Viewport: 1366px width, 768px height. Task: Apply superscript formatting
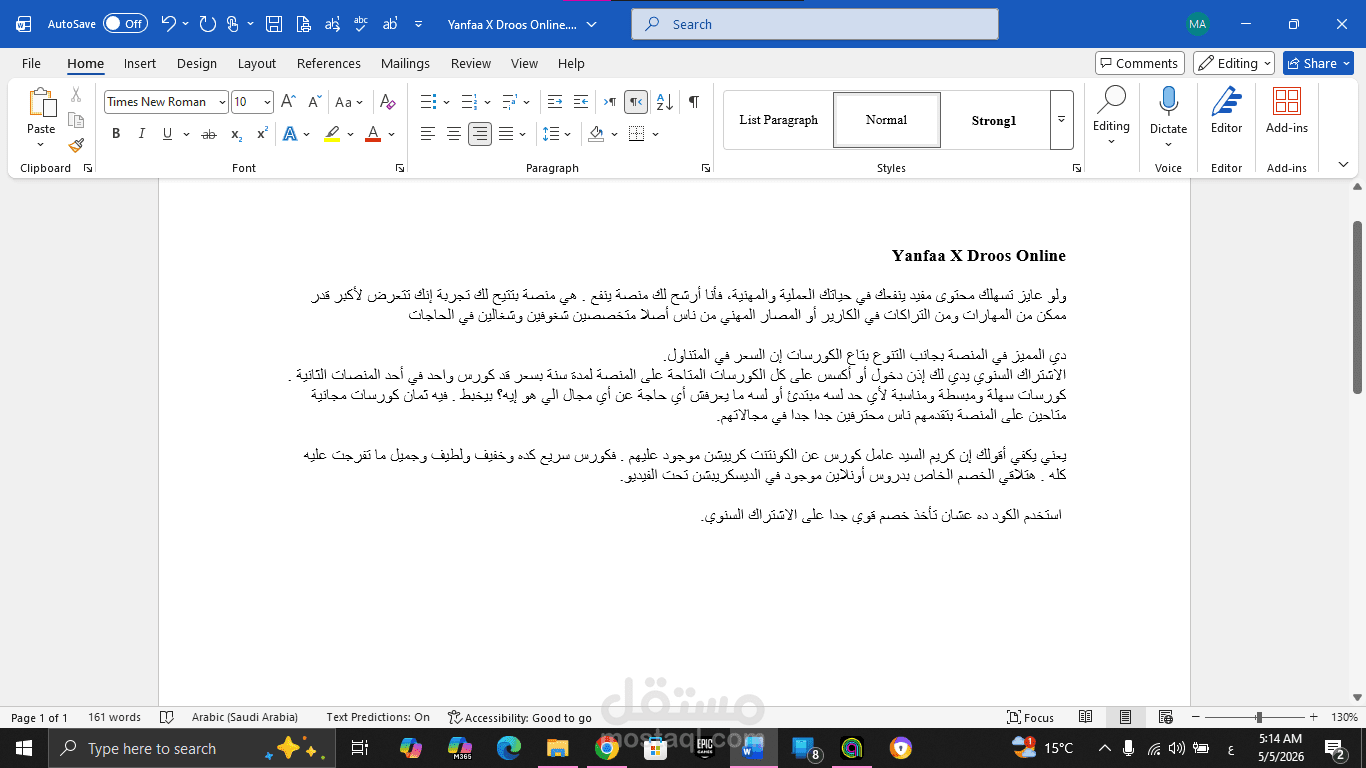(x=262, y=134)
